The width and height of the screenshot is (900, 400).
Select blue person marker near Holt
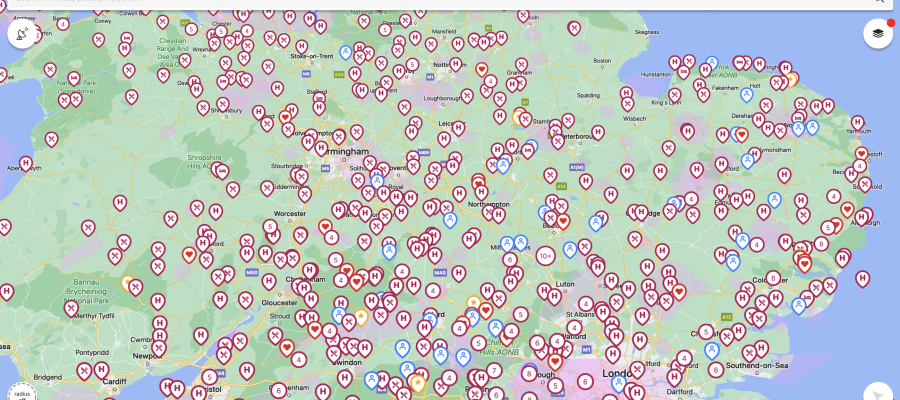tap(746, 94)
